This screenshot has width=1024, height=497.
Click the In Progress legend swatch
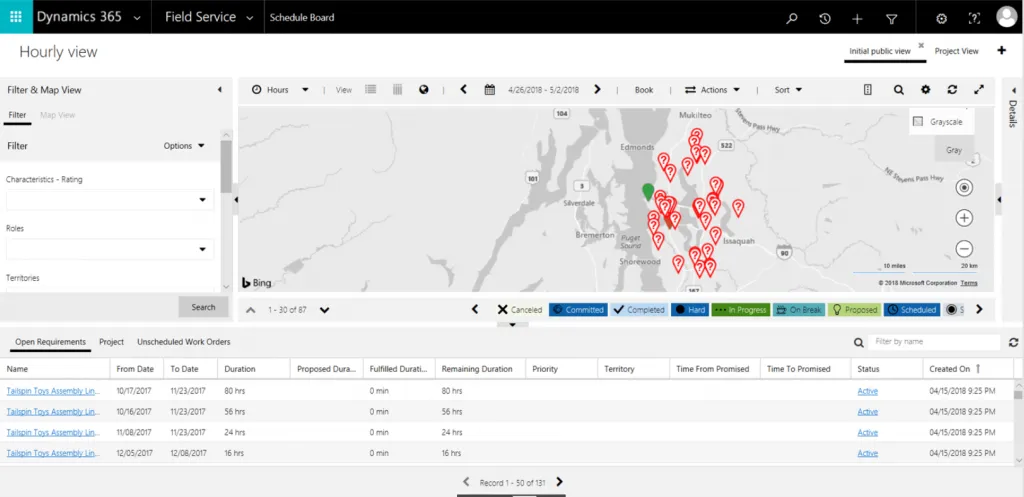pos(740,310)
